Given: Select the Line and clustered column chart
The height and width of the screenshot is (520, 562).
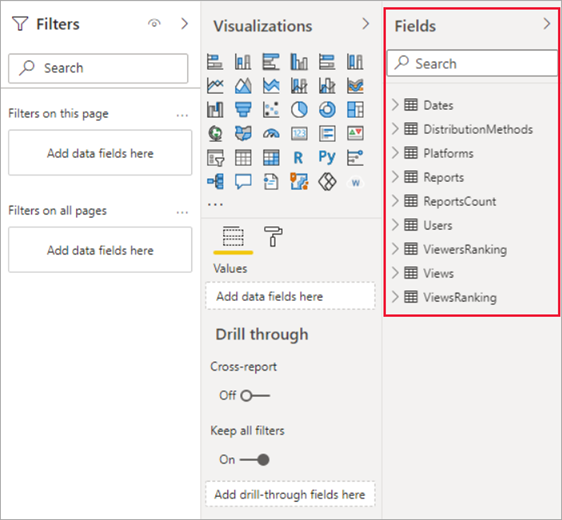Looking at the screenshot, I should pyautogui.click(x=327, y=86).
